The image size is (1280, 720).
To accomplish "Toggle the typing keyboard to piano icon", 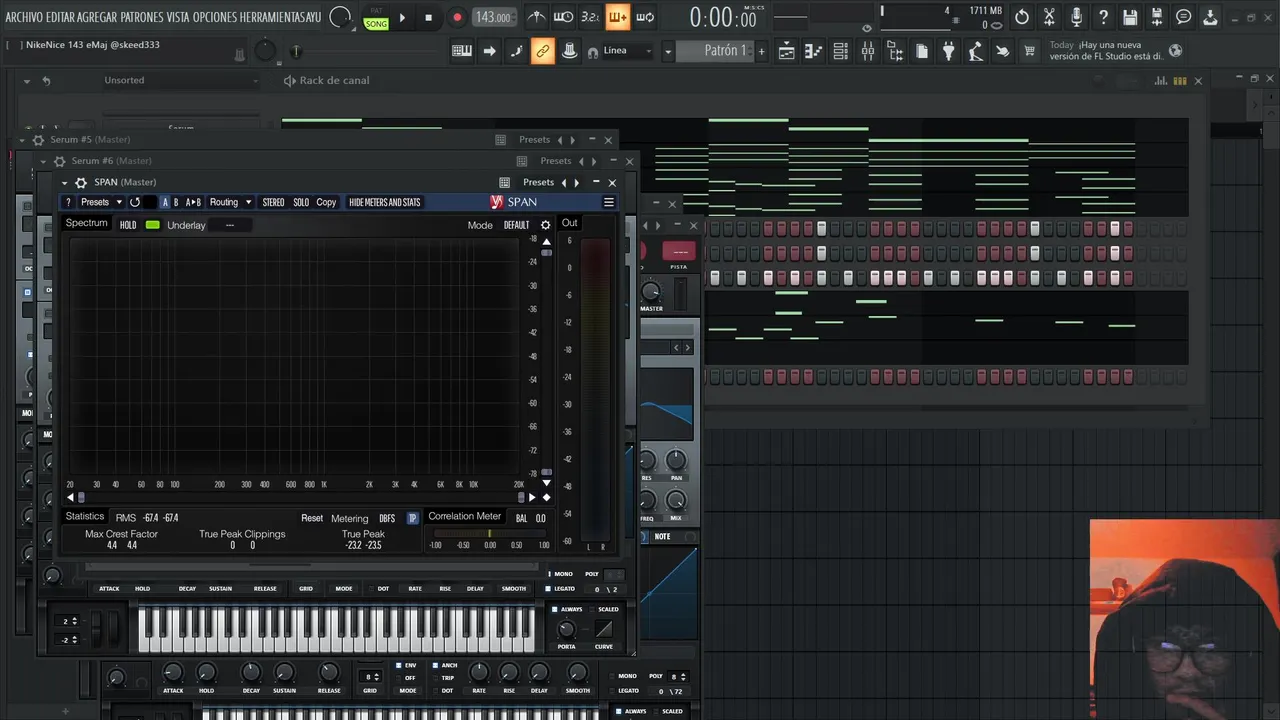I will (462, 51).
